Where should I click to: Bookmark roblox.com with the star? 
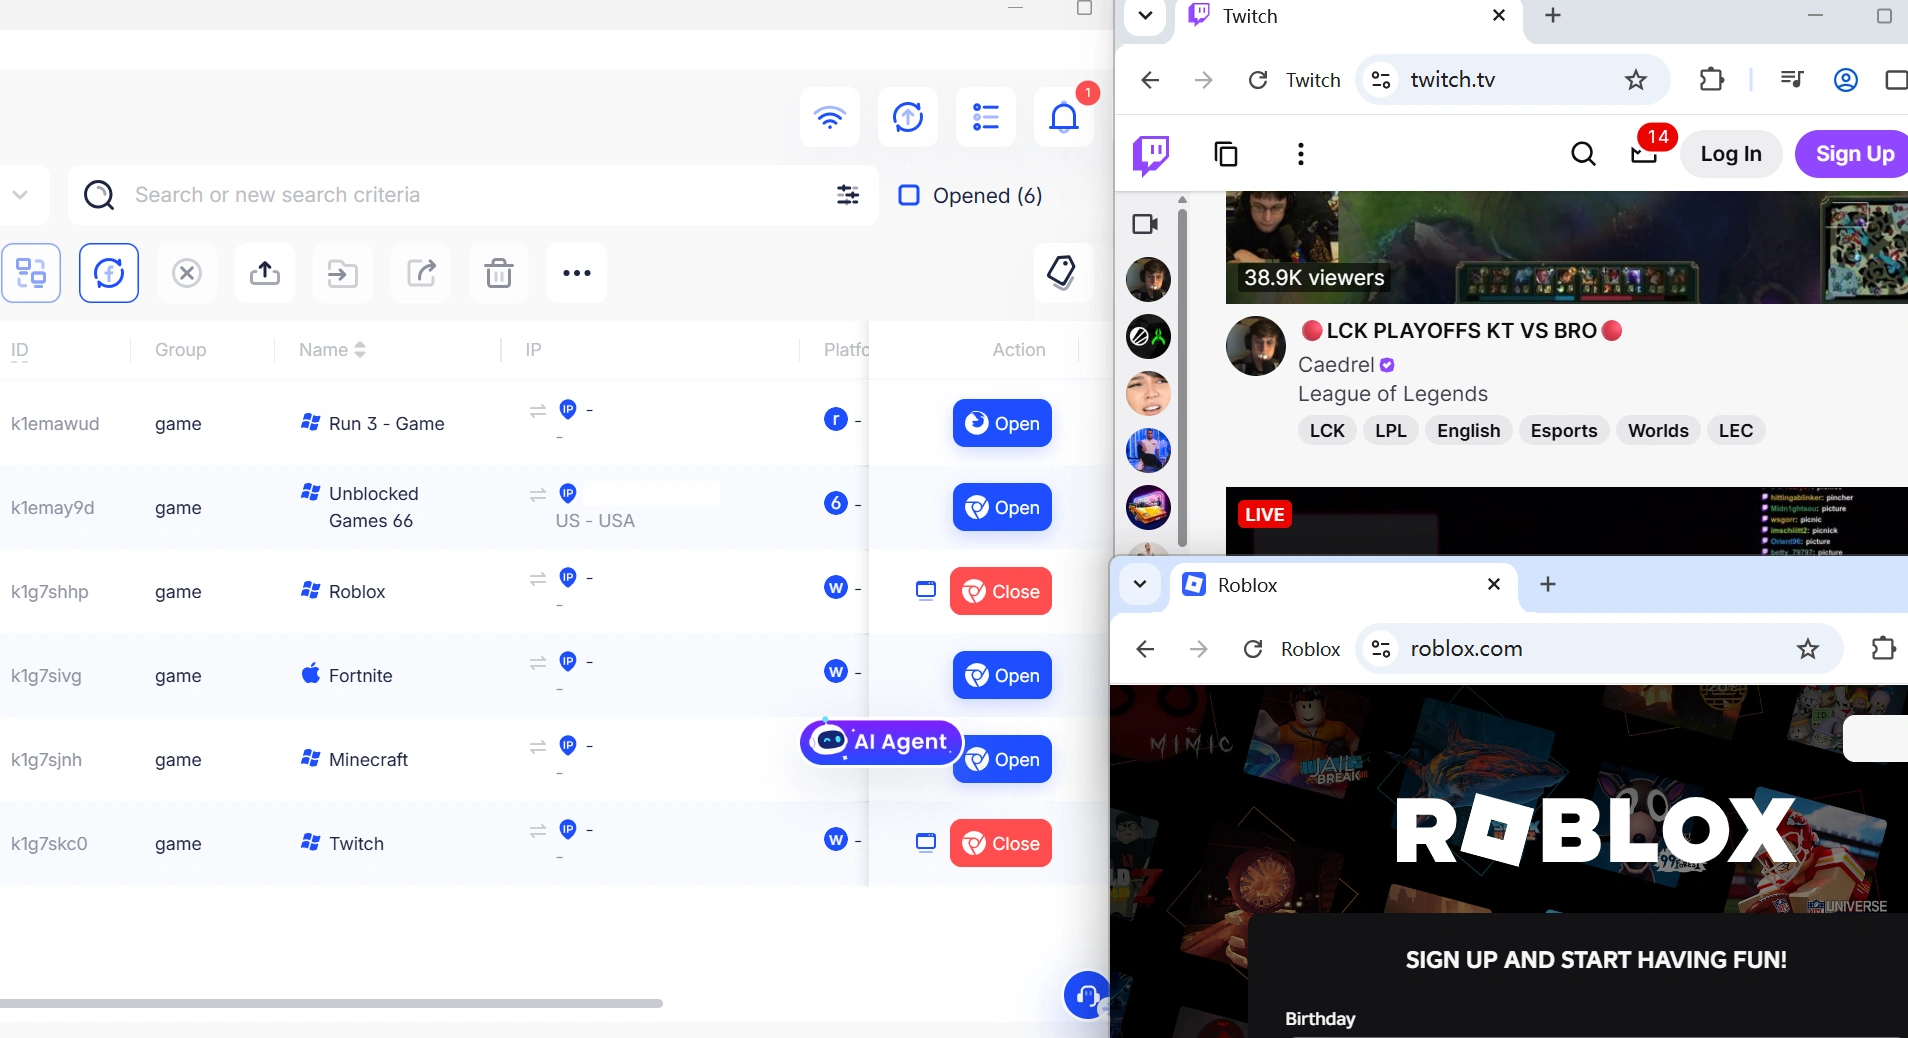[1808, 649]
